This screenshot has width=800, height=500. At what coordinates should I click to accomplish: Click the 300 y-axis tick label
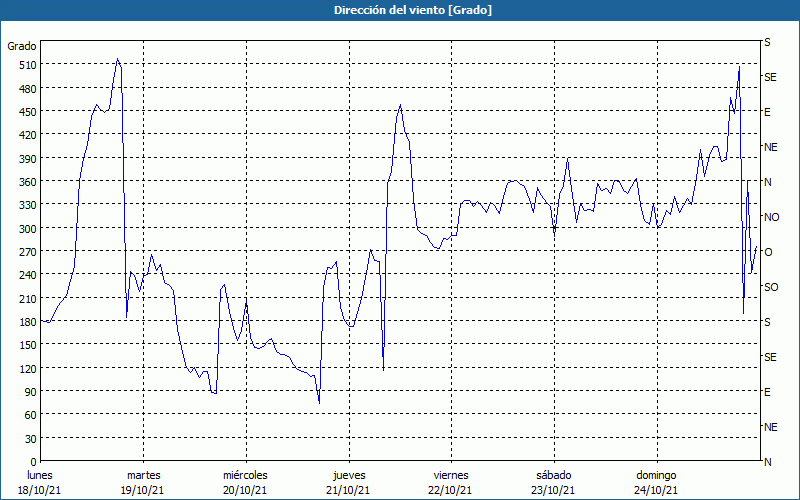coord(28,229)
